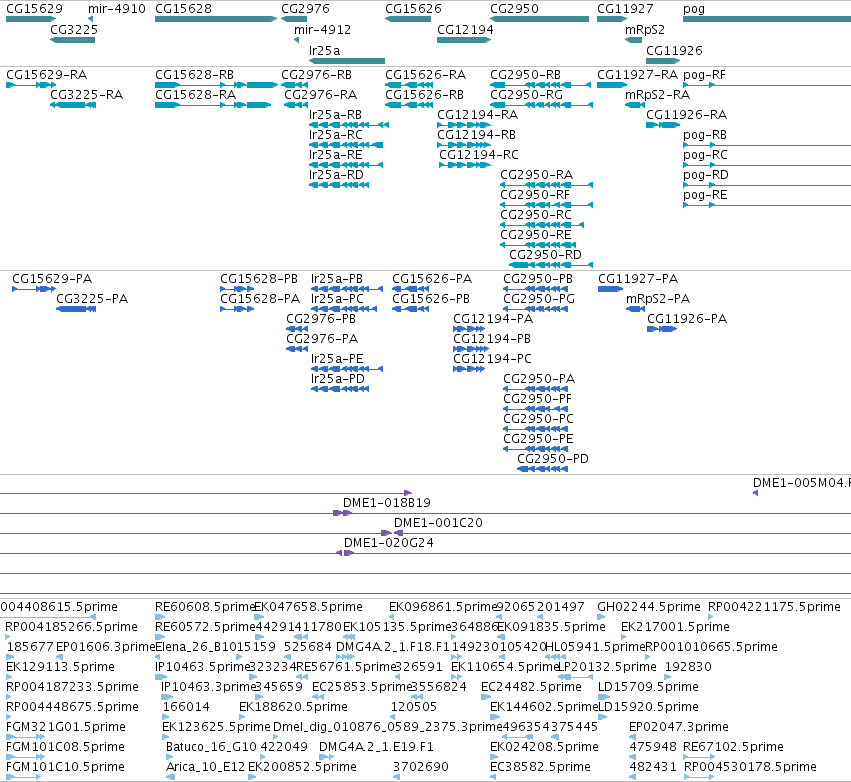Select protein CG11927-PA
This screenshot has height=782, width=851.
610,289
